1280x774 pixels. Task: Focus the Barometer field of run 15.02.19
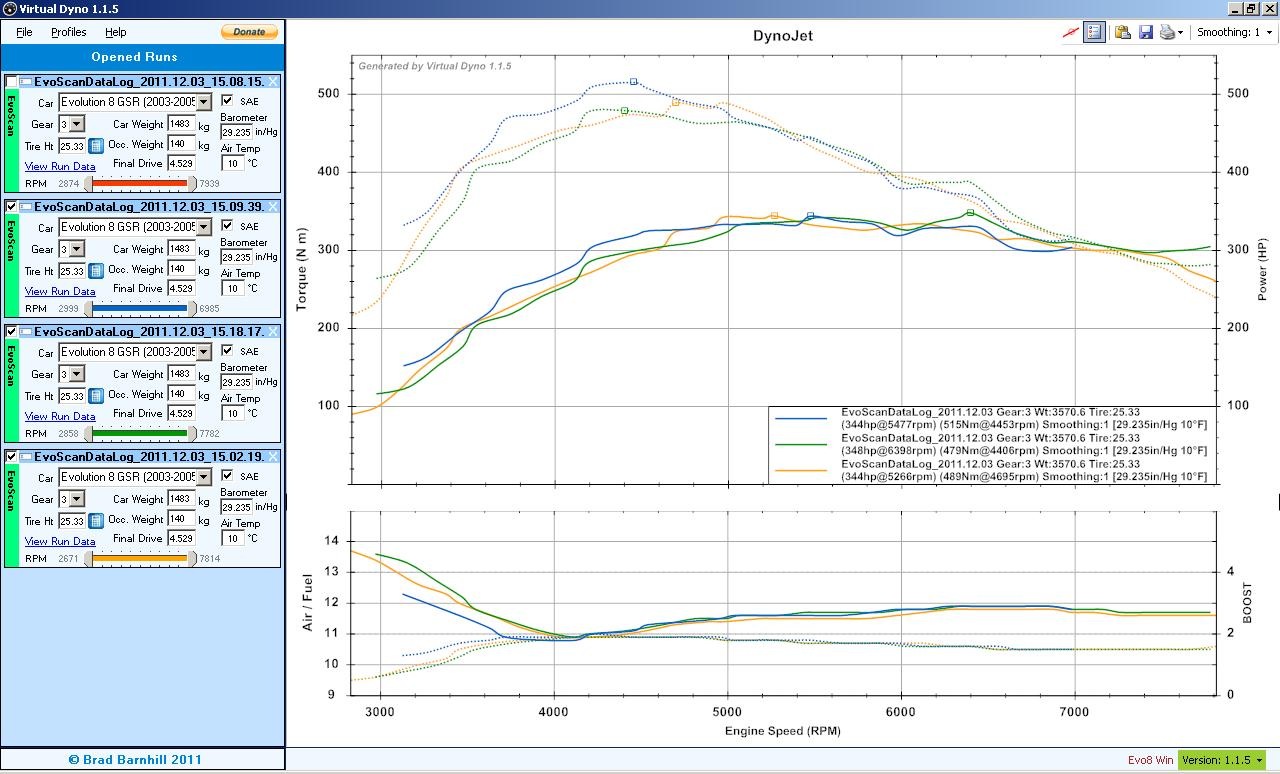click(238, 507)
